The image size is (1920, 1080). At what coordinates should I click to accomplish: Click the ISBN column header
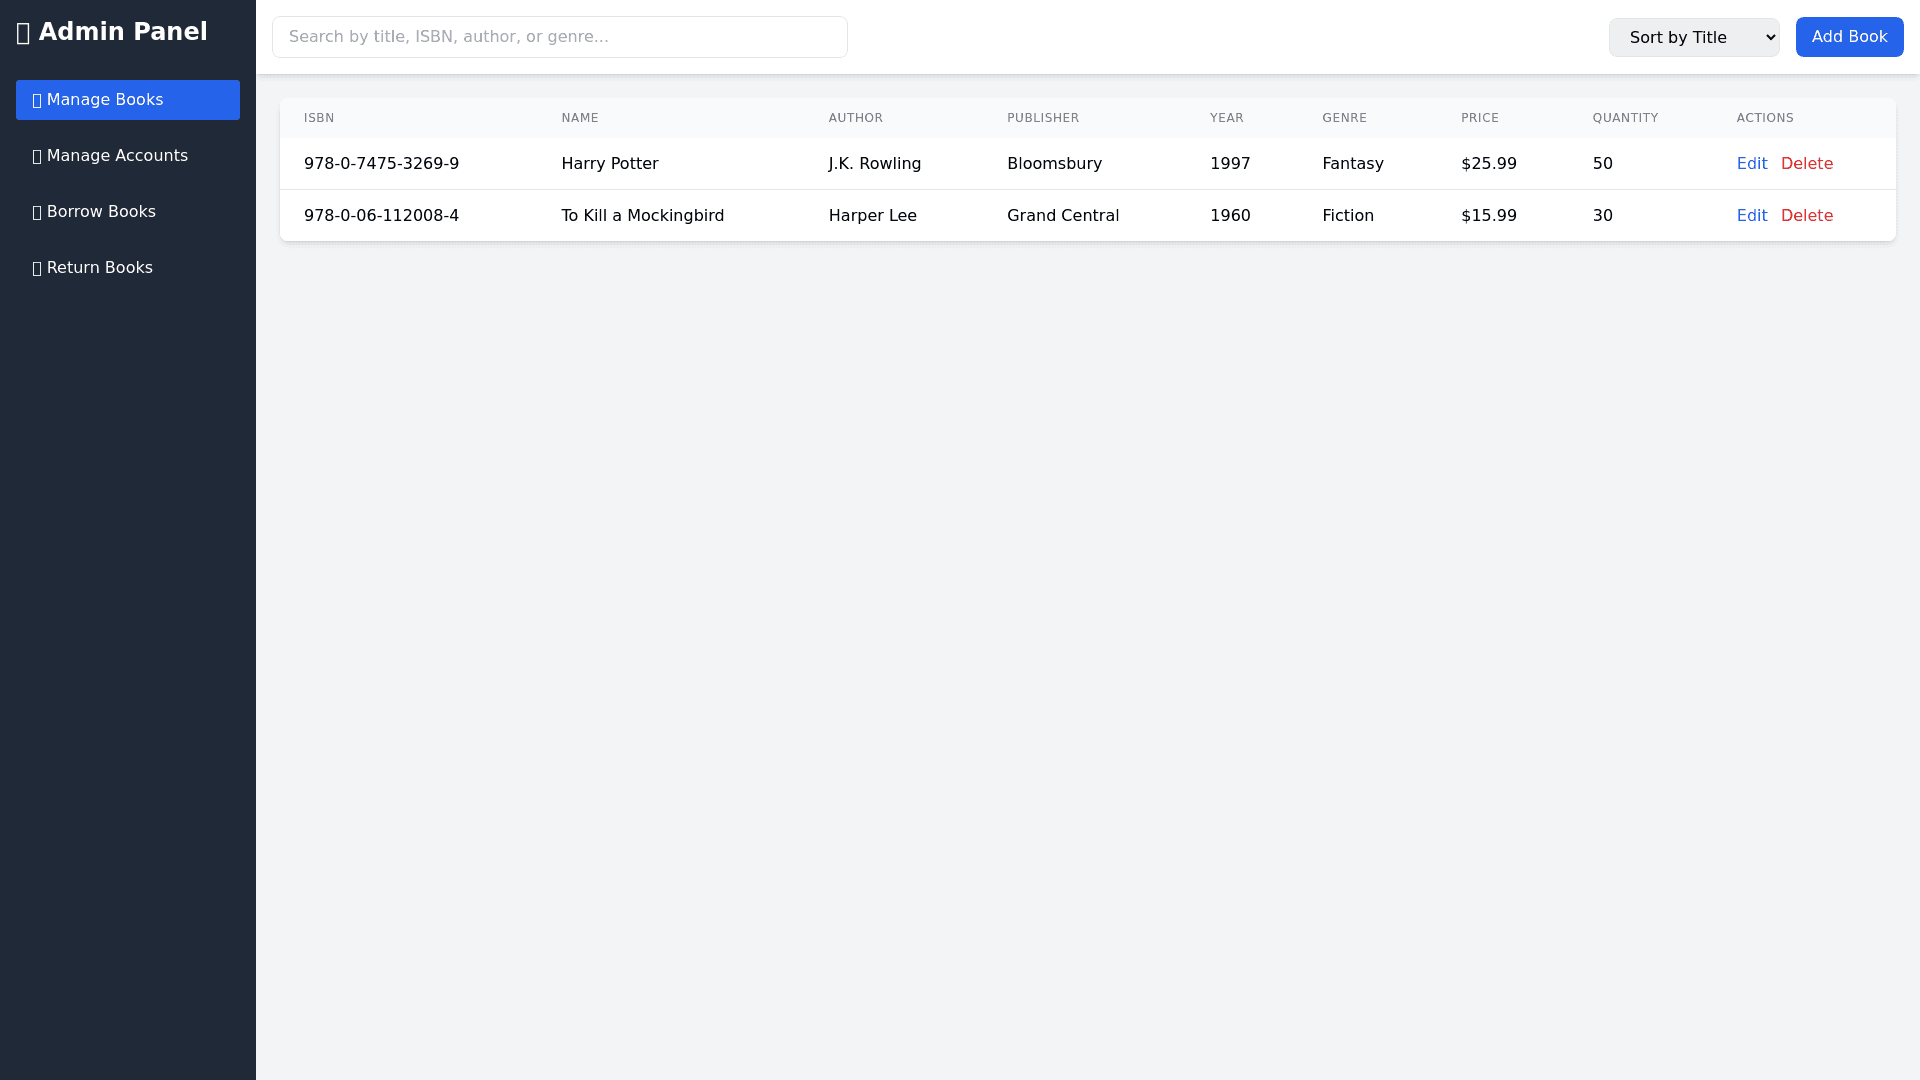click(319, 118)
